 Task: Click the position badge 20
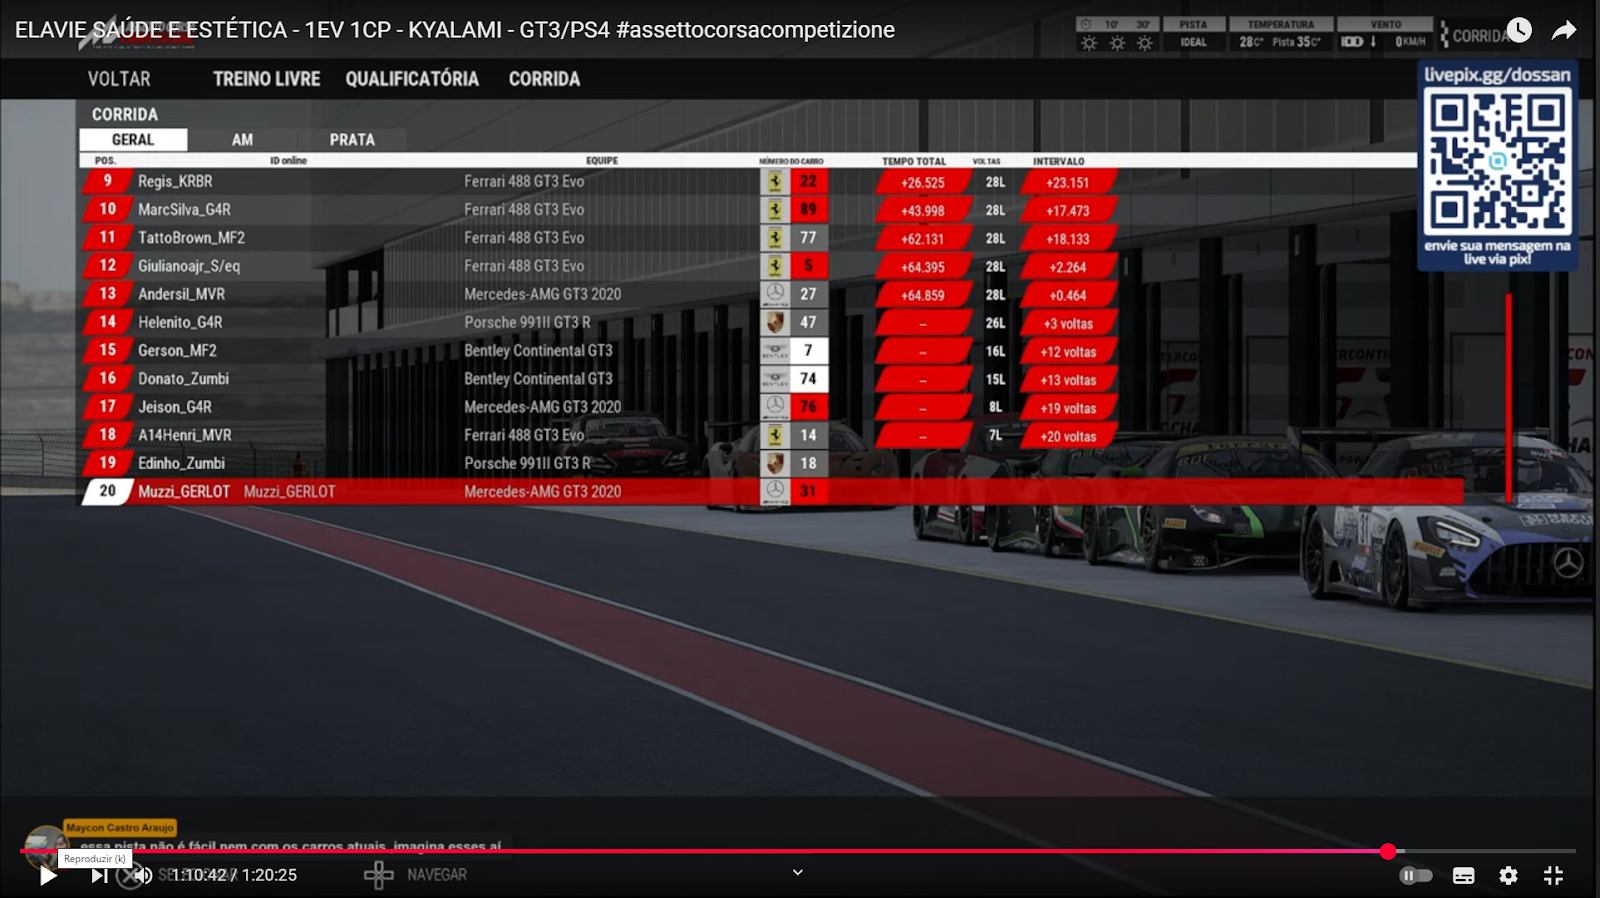pyautogui.click(x=107, y=491)
